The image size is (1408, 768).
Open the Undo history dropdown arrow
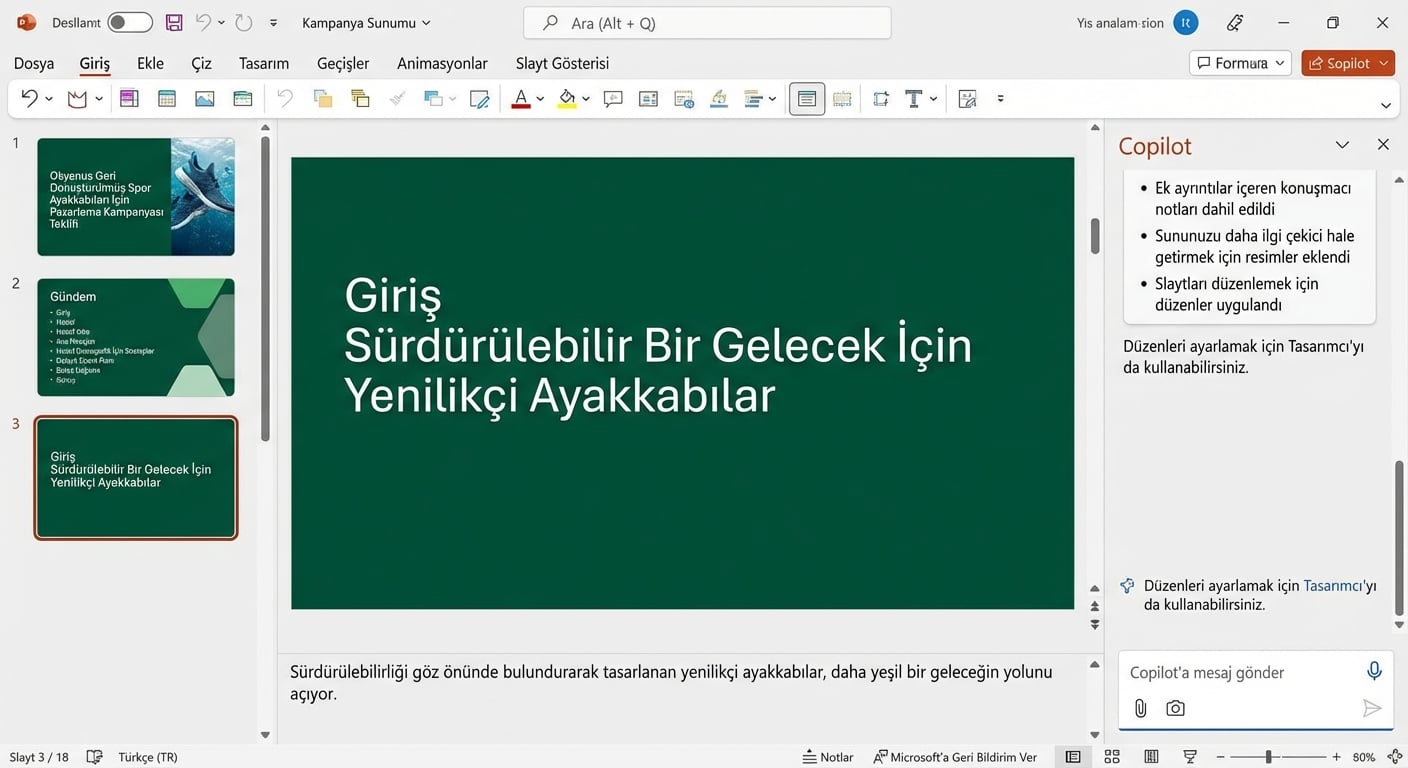coord(219,20)
